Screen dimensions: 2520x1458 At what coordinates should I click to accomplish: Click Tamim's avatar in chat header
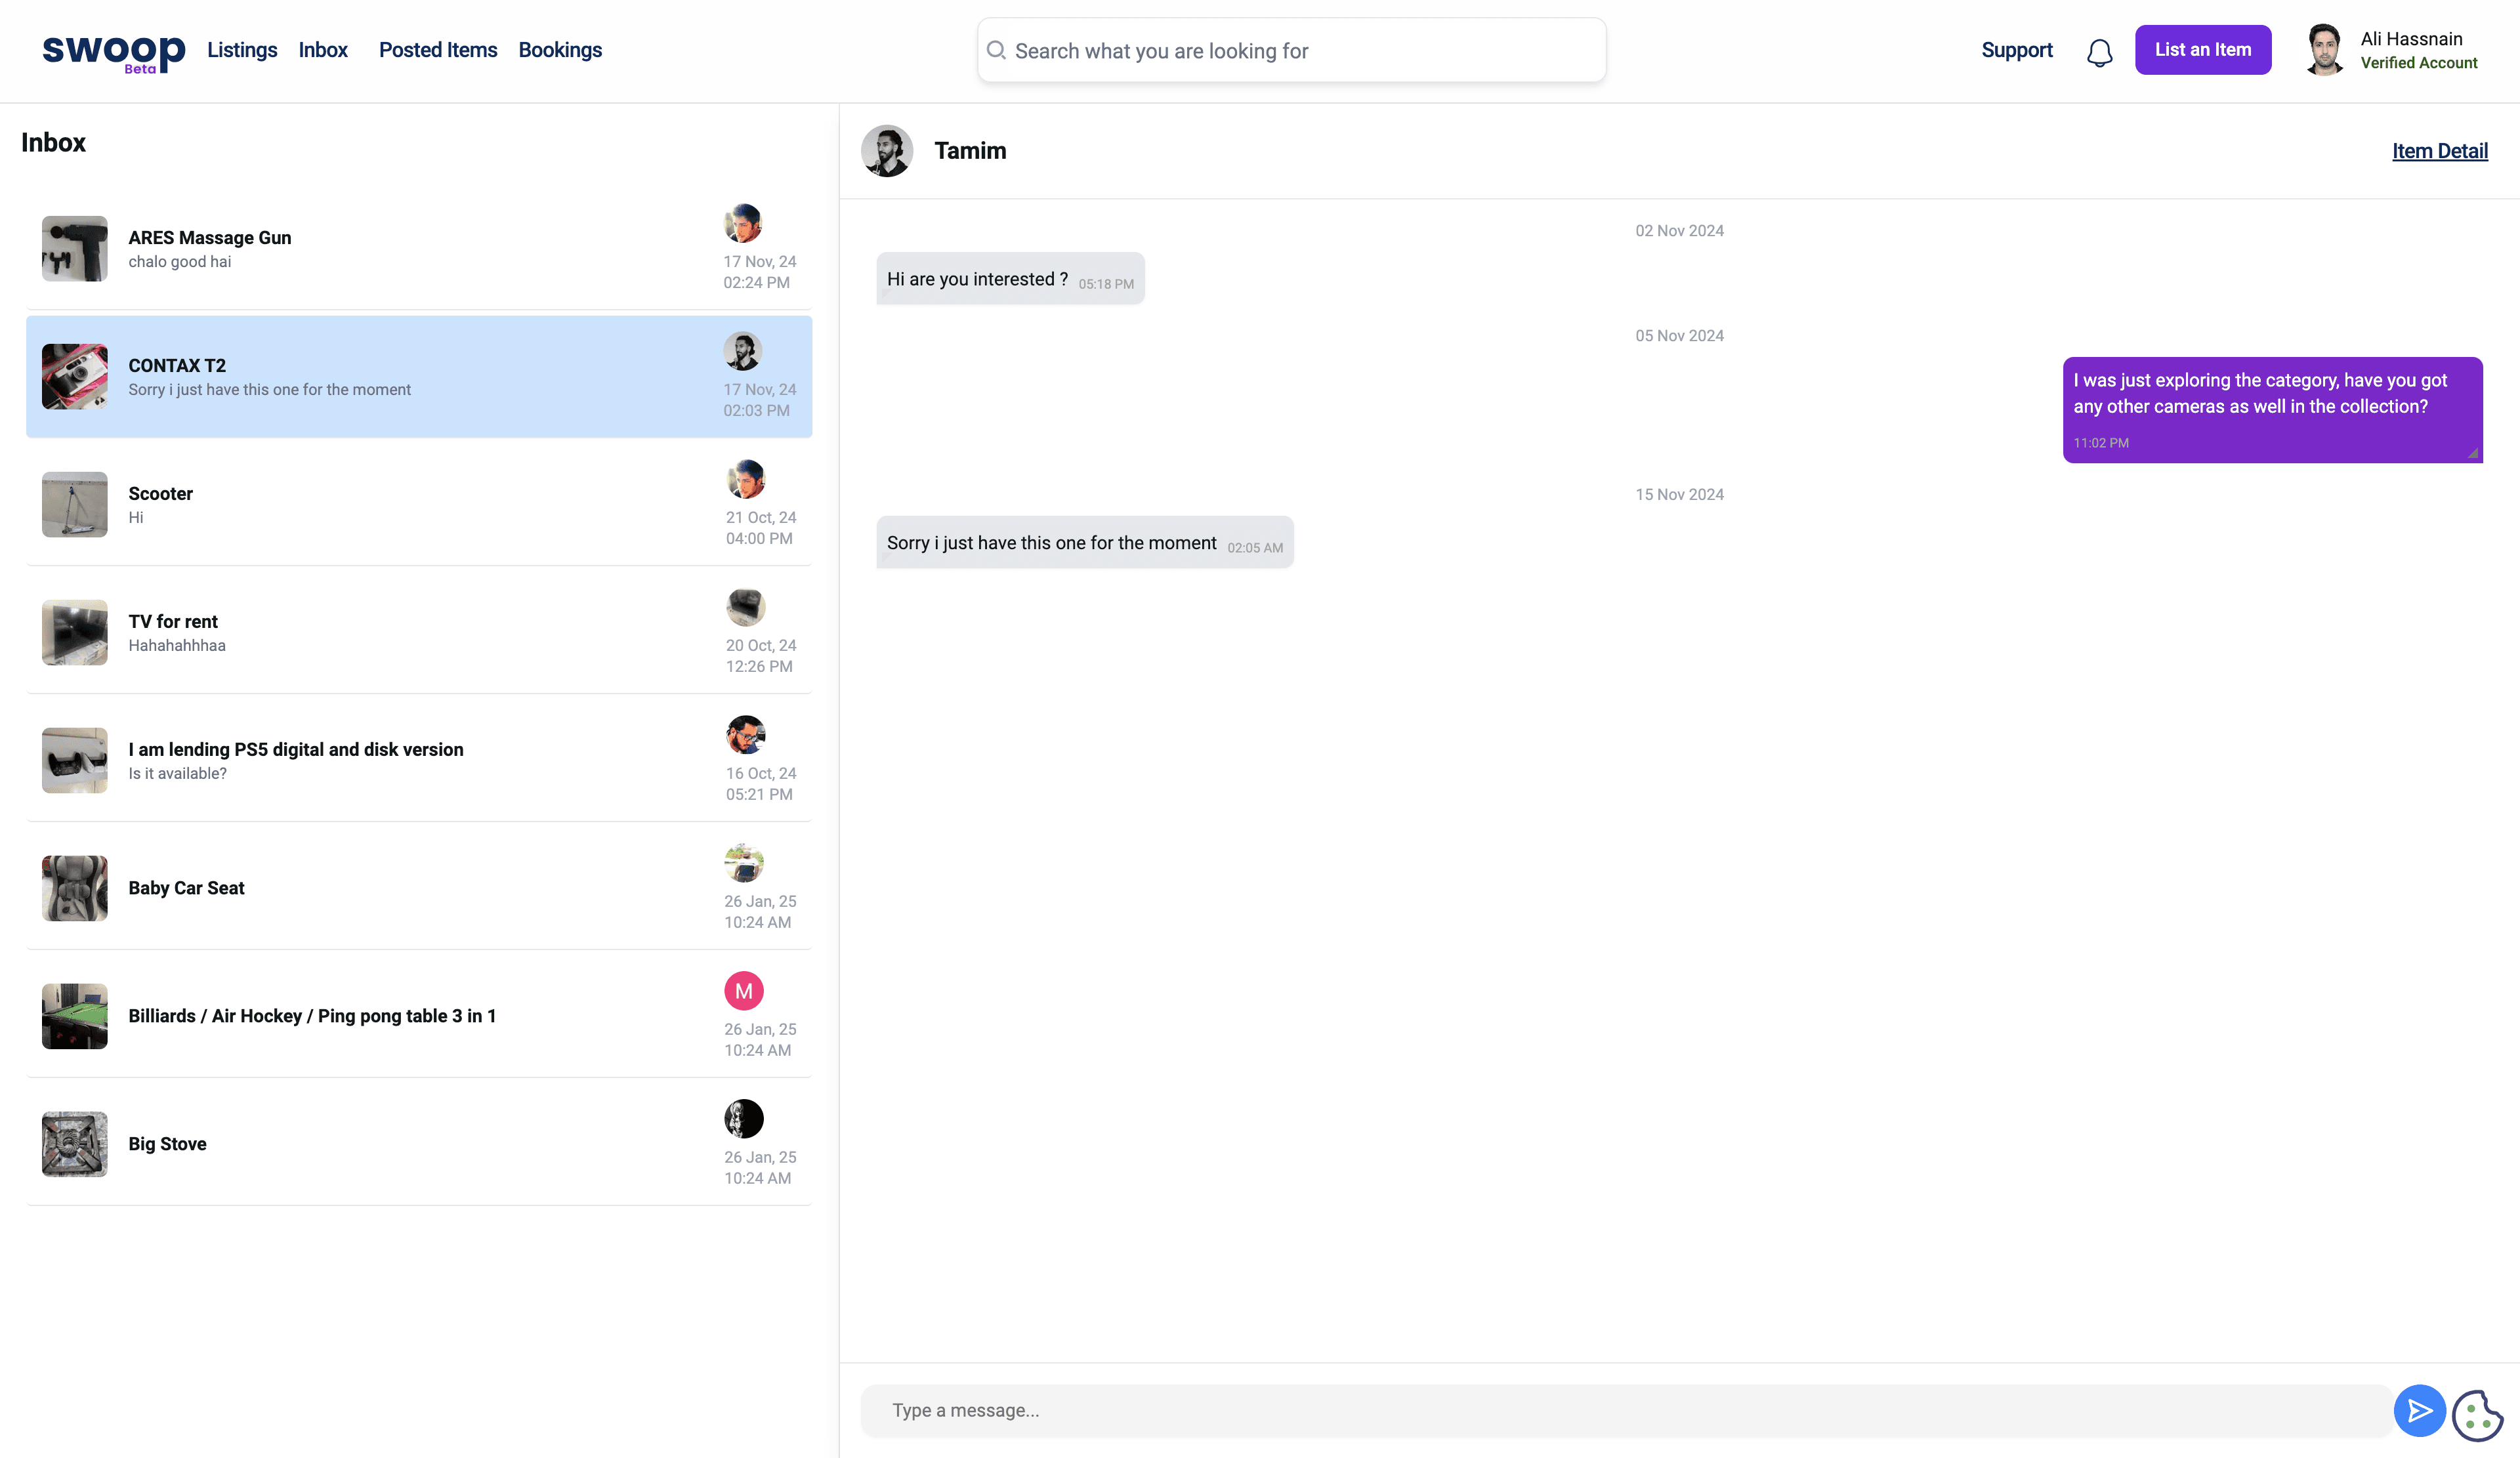tap(887, 151)
